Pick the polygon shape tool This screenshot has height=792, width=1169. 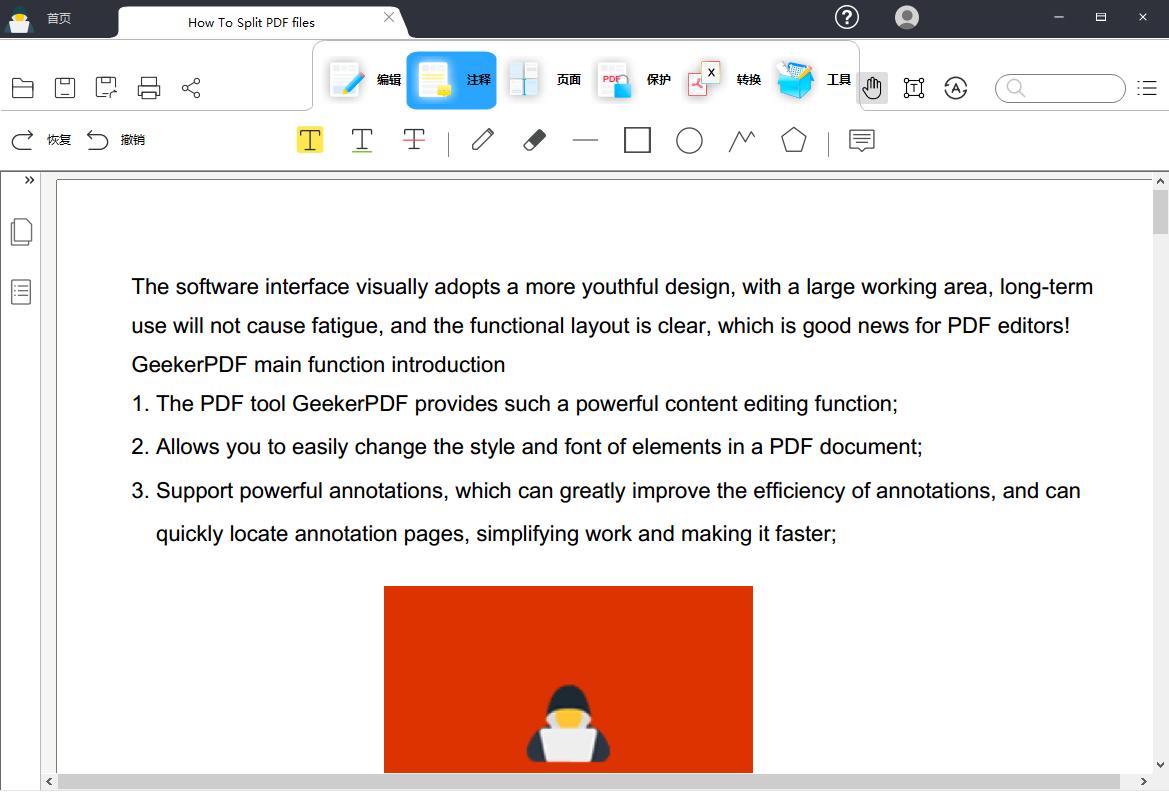(794, 140)
